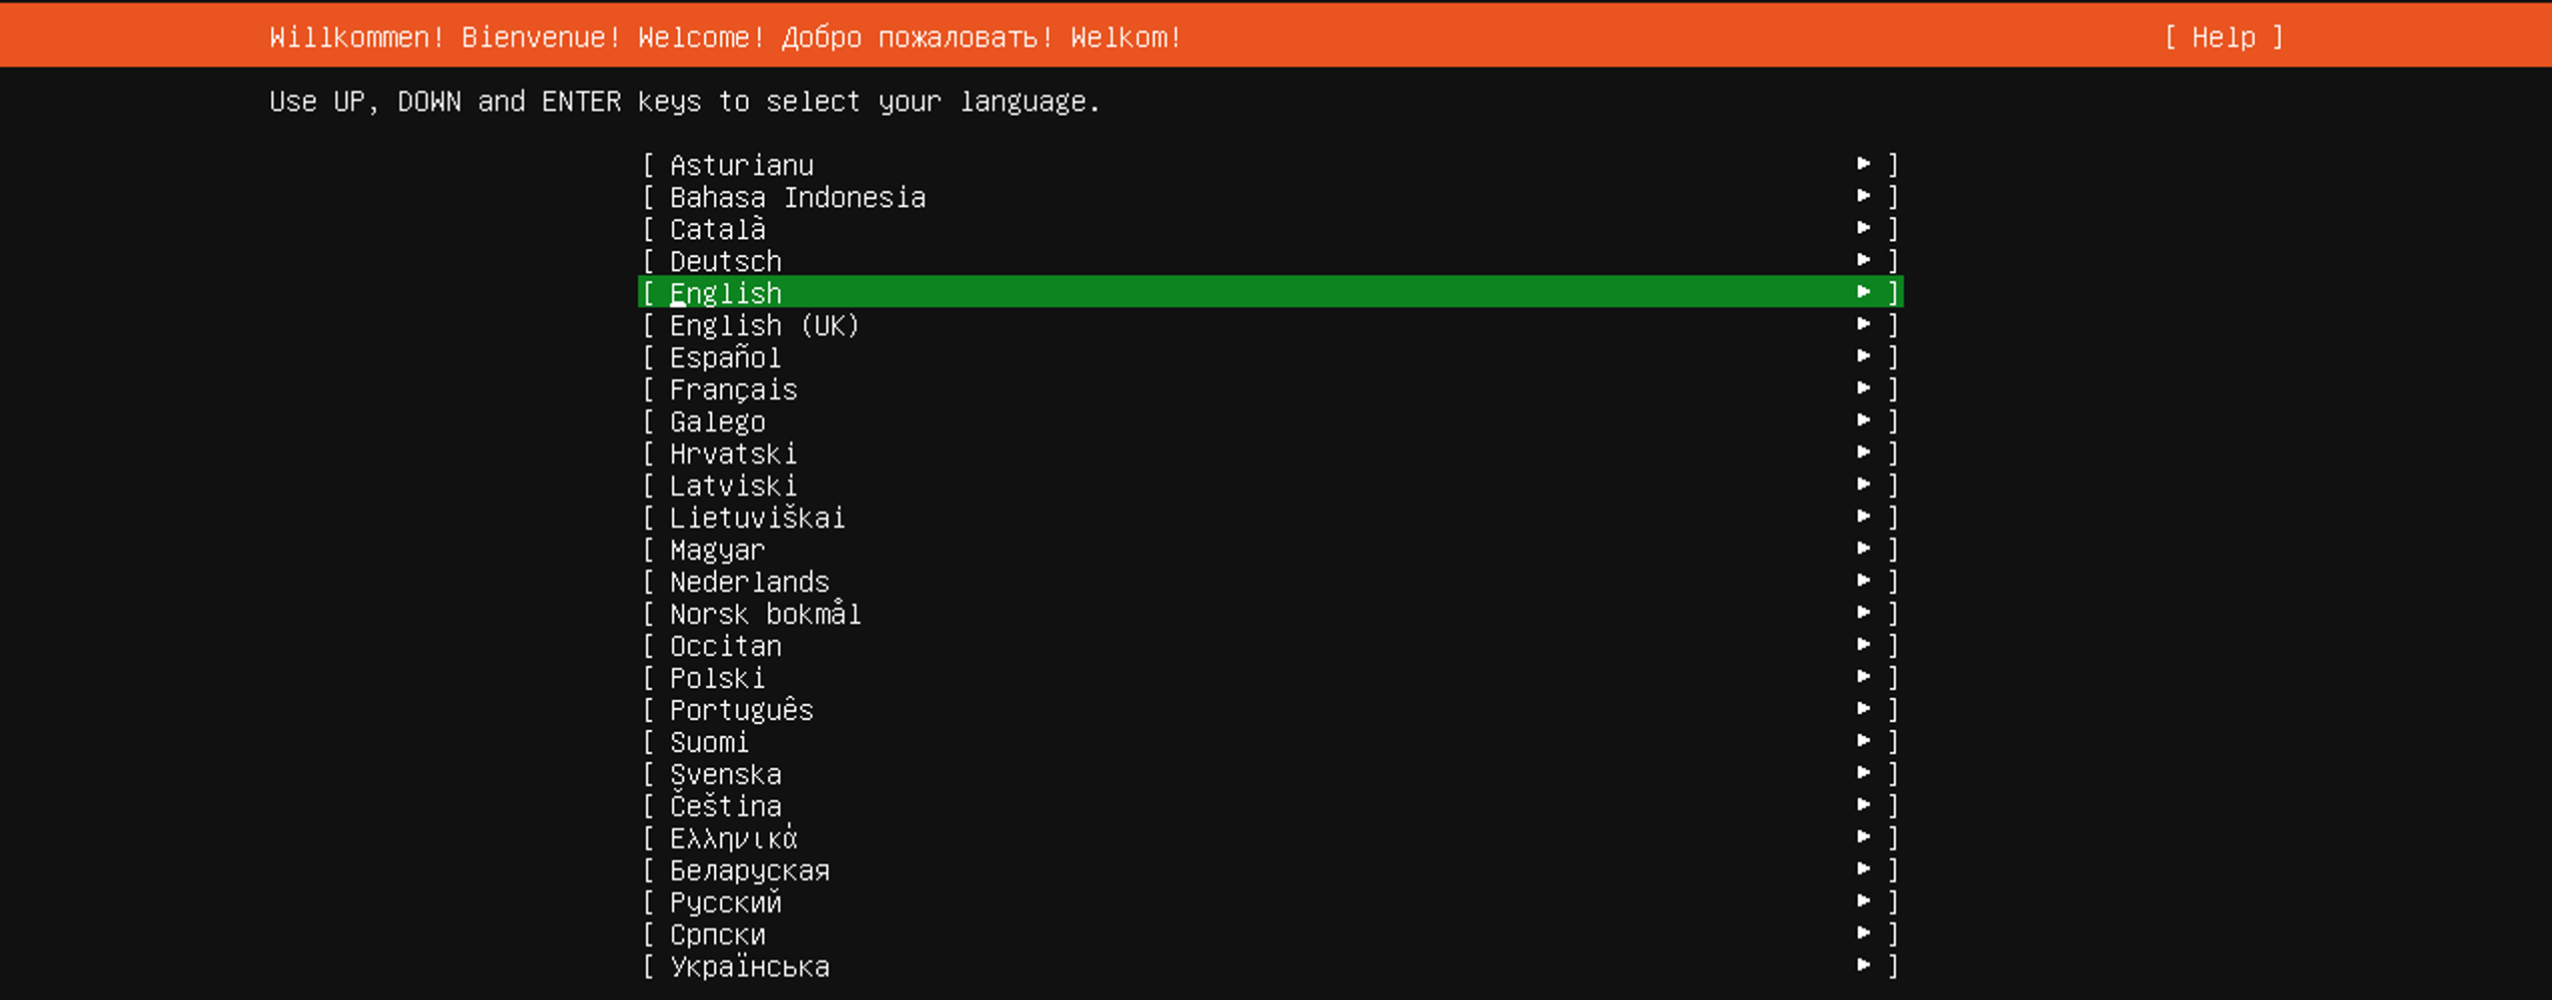Select Українська at the list bottom
The image size is (2552, 1000).
(x=749, y=966)
